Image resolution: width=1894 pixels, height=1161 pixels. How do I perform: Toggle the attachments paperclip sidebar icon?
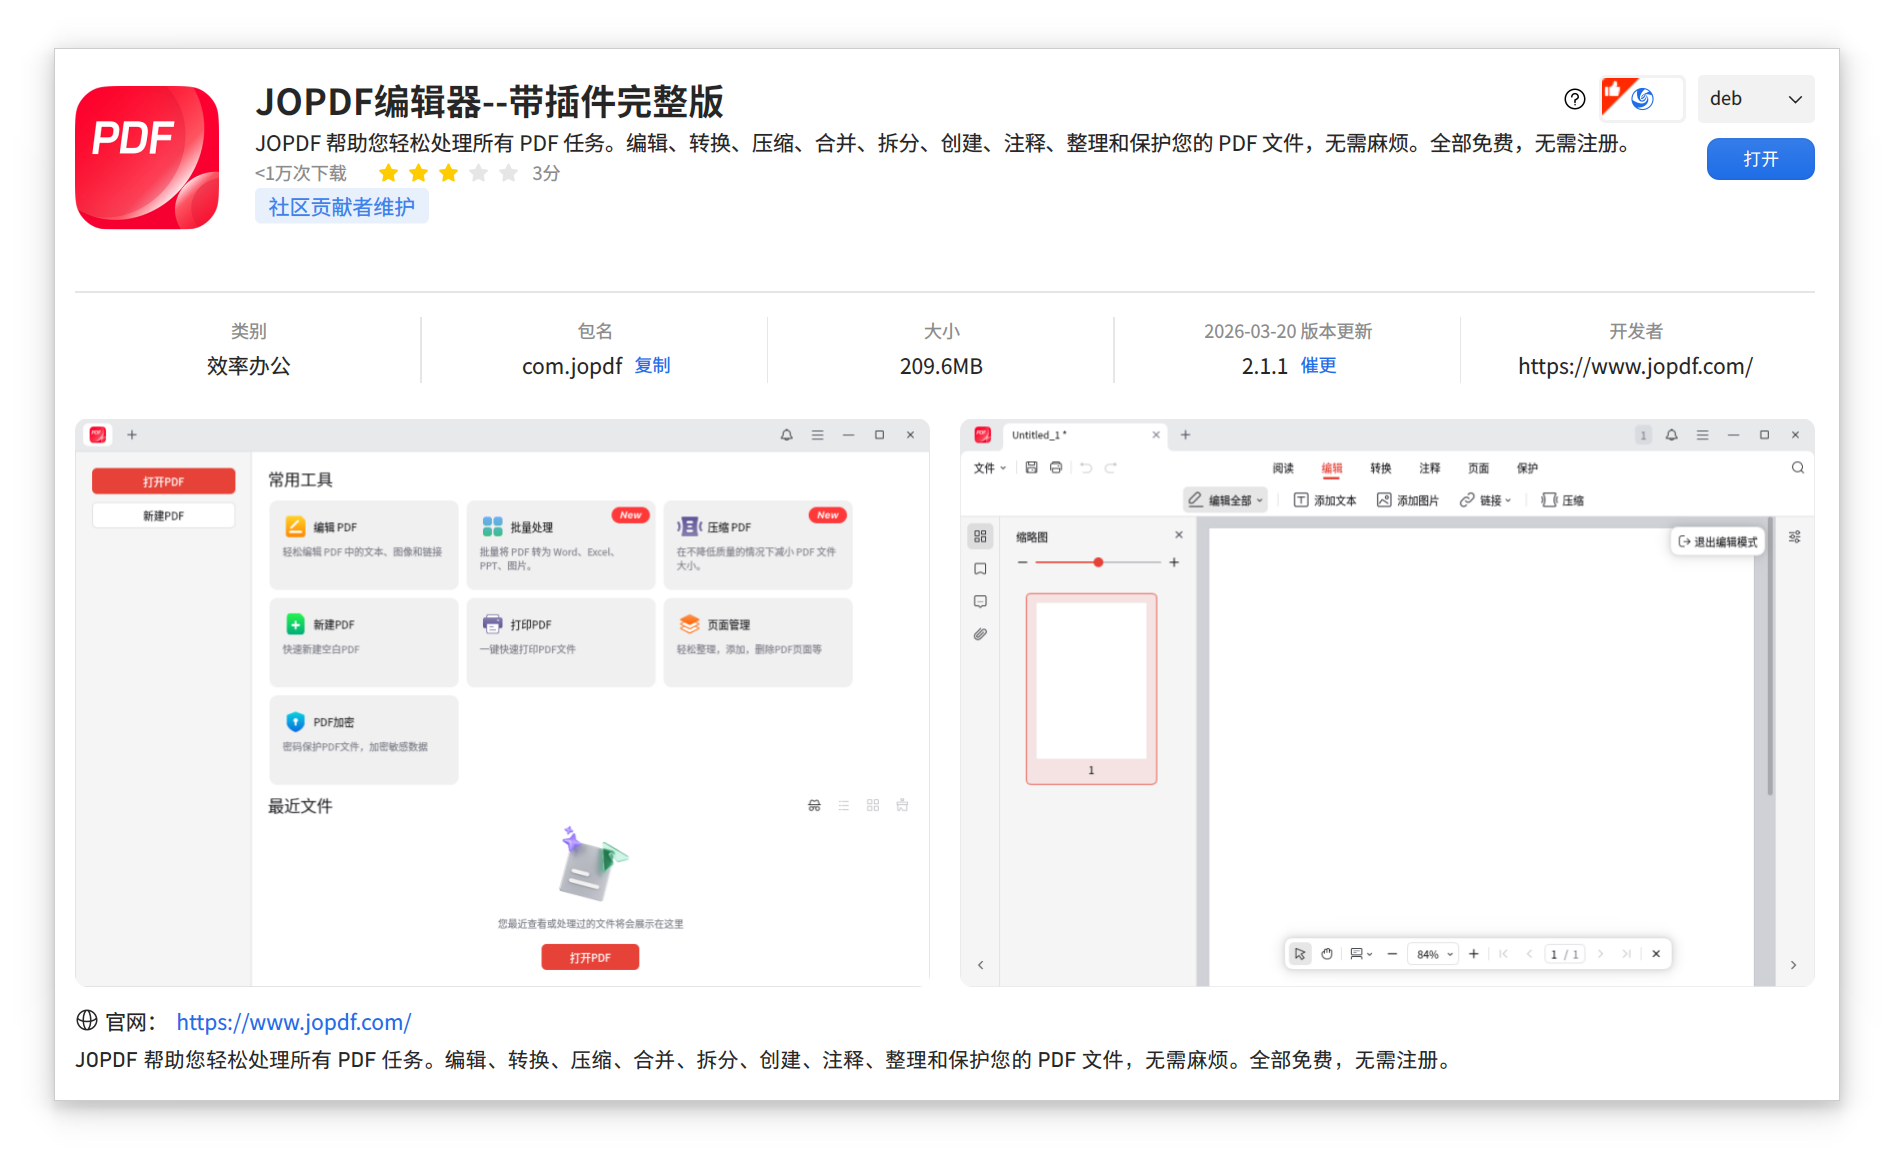pyautogui.click(x=980, y=634)
